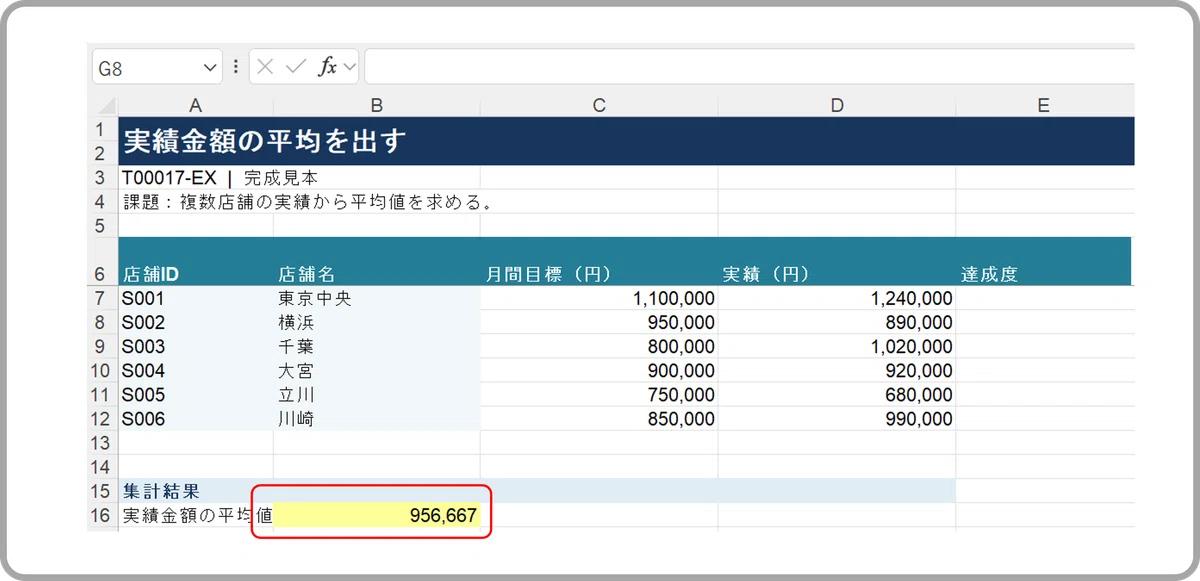This screenshot has width=1200, height=581.
Task: Click target value 850,000
Action: (x=599, y=419)
